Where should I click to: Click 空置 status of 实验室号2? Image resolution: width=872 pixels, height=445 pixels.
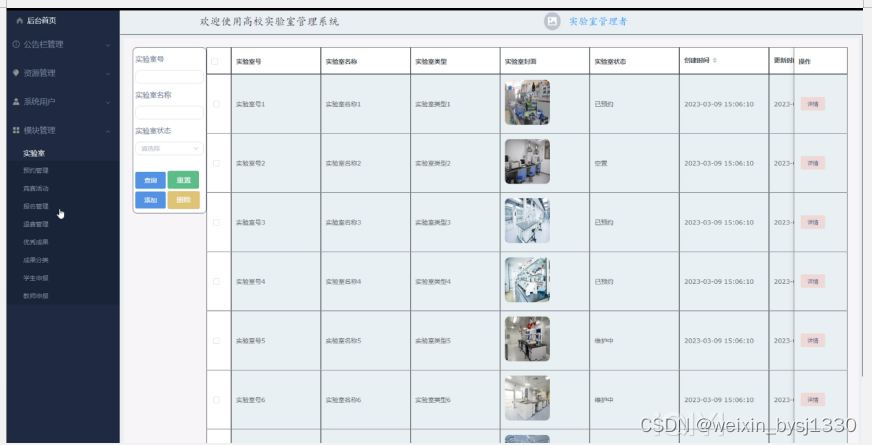click(x=601, y=164)
